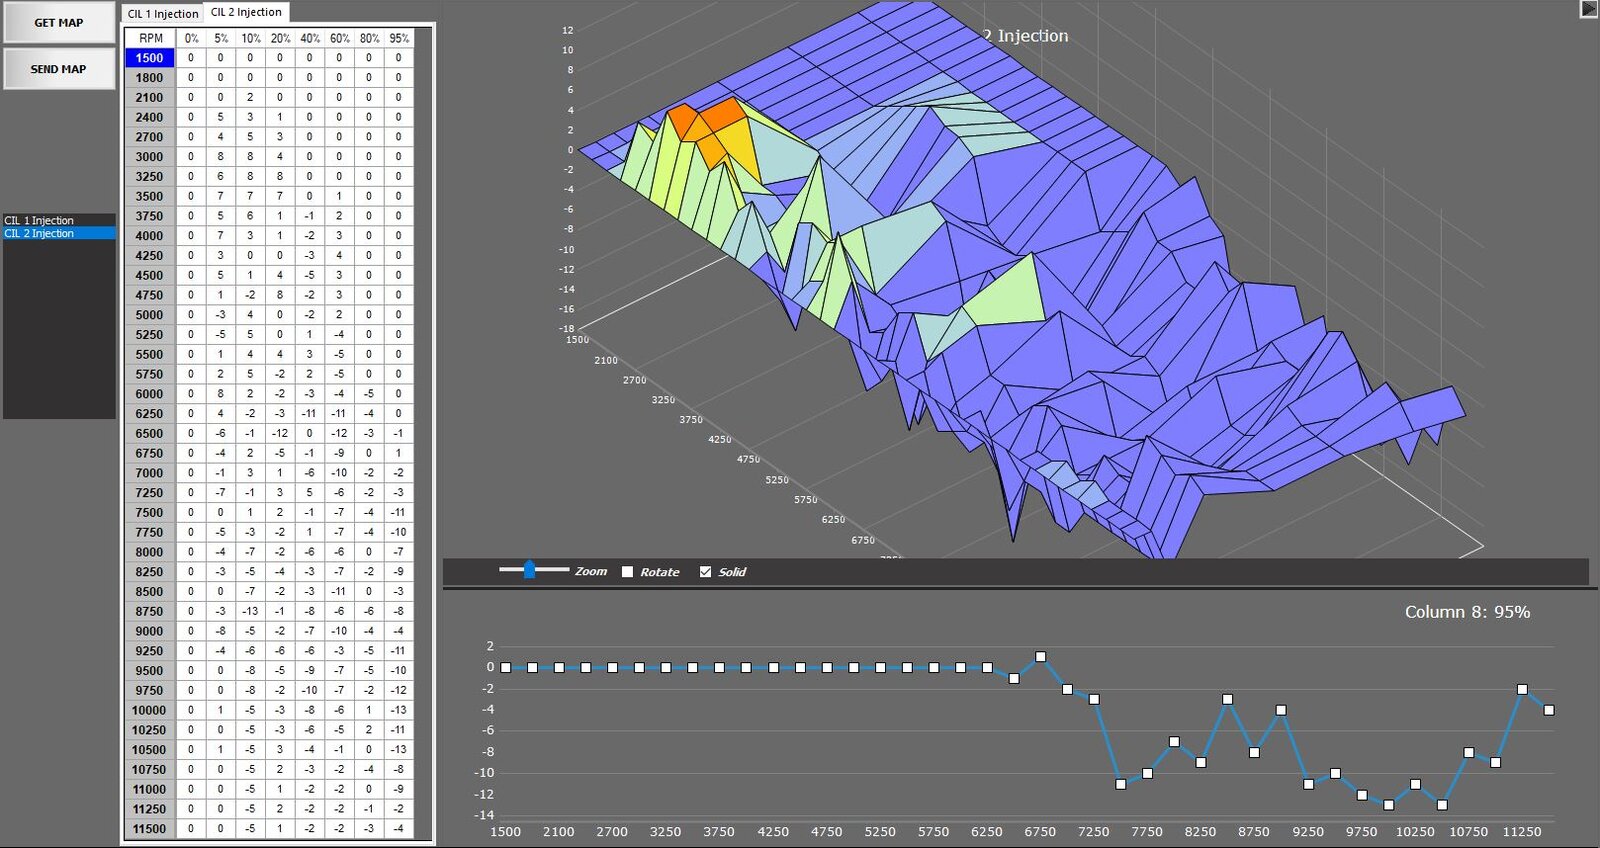
Task: Click the arrow icon in top-right corner
Action: (1588, 9)
